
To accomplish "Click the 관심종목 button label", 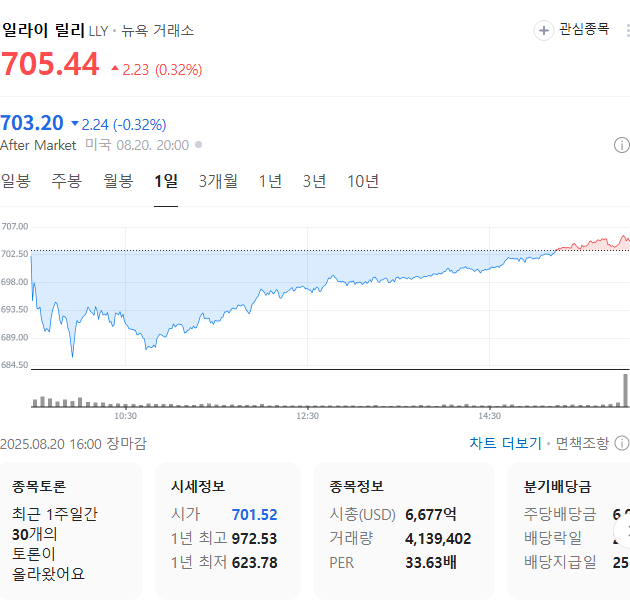I will [584, 29].
